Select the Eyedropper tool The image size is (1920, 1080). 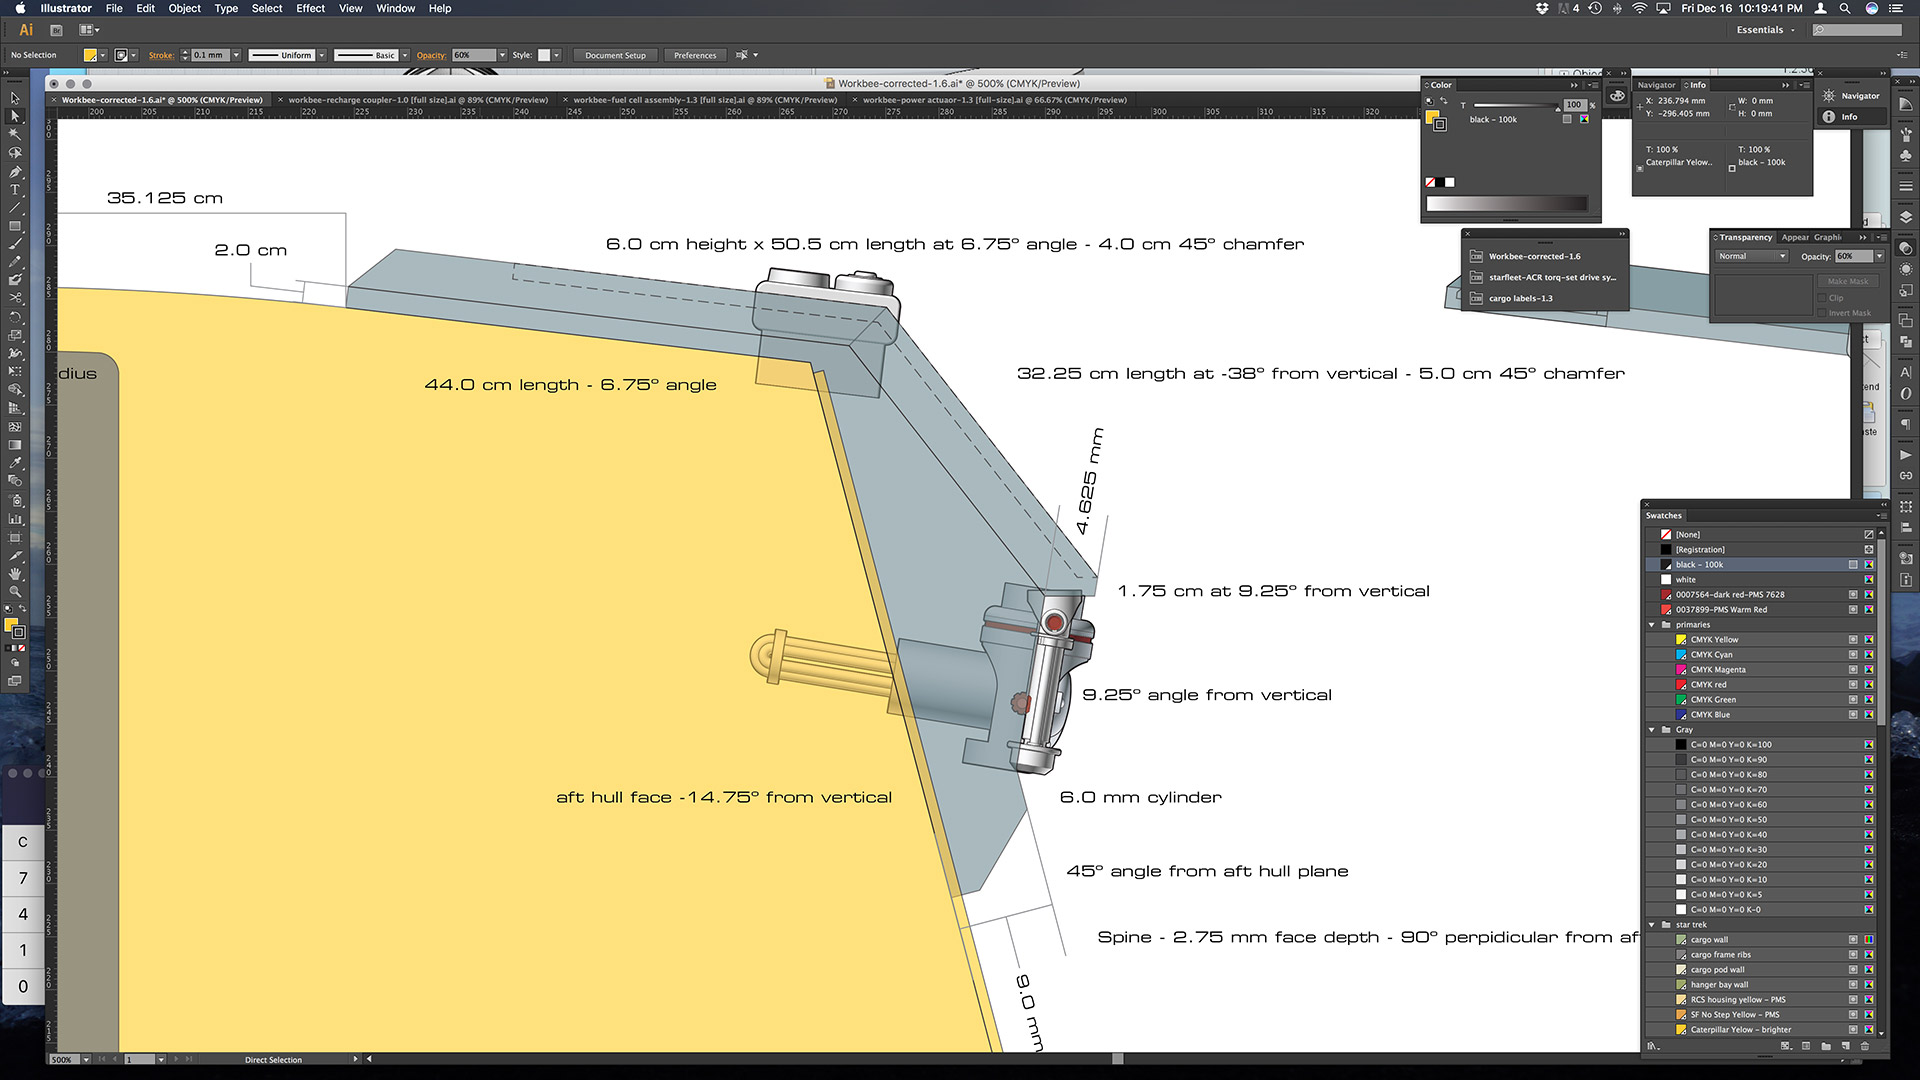[15, 463]
